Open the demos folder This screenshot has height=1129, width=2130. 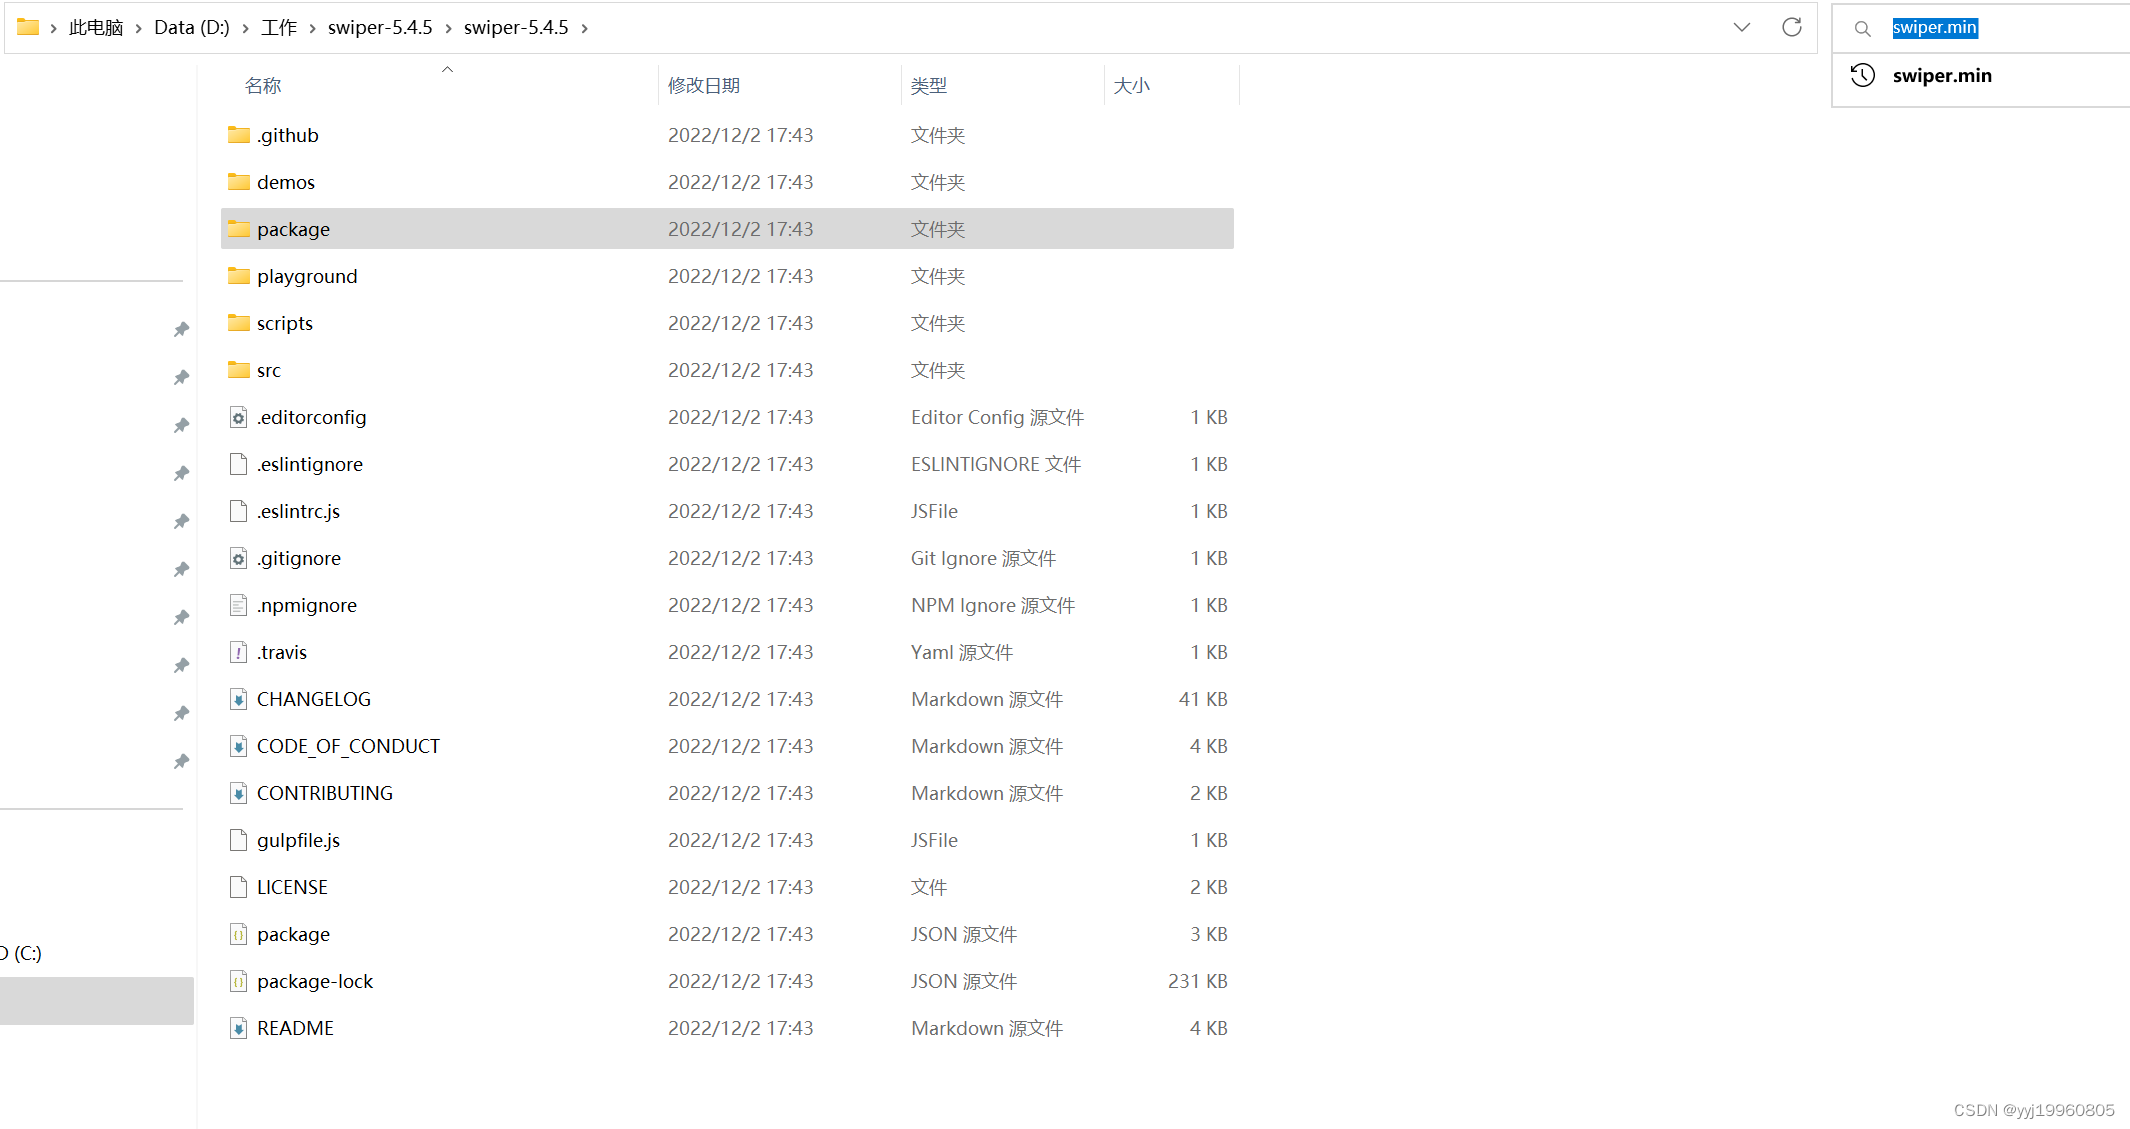[285, 181]
